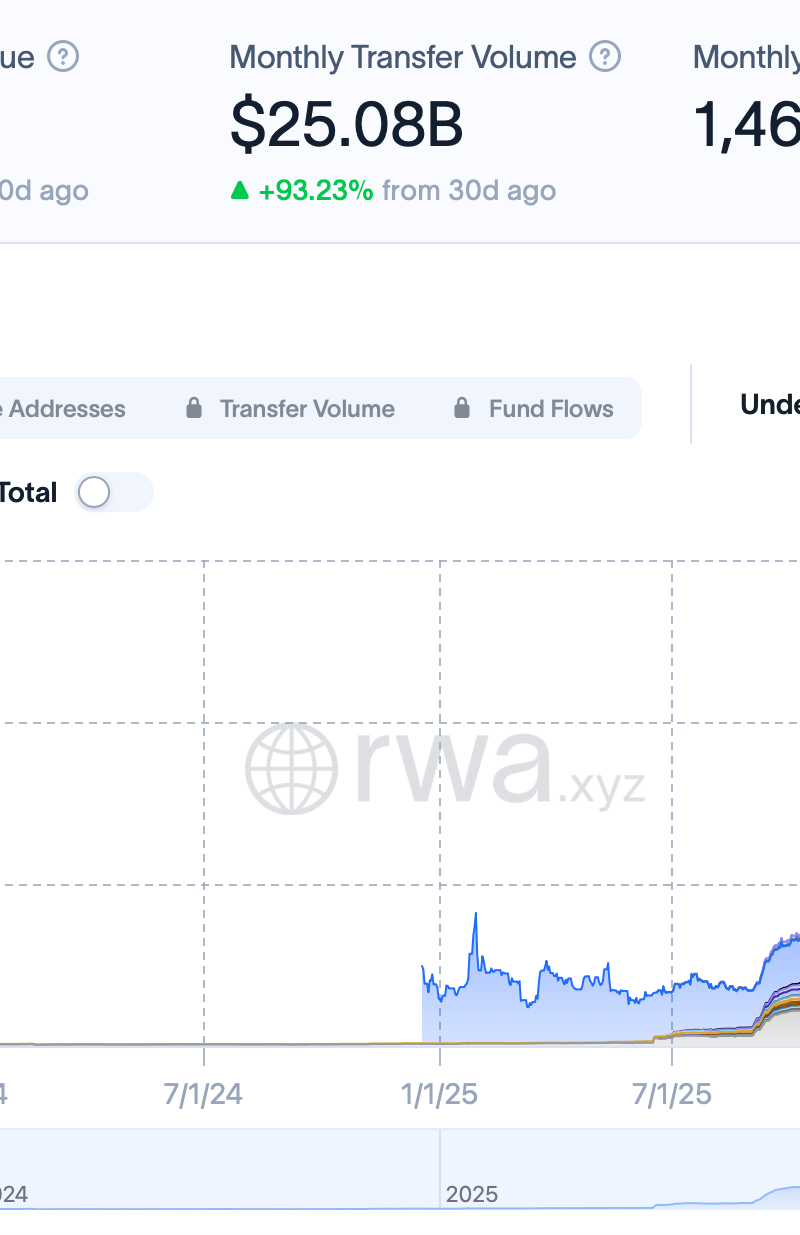The image size is (800, 1235).
Task: Click the lock icon on Transfer Volume
Action: (194, 408)
